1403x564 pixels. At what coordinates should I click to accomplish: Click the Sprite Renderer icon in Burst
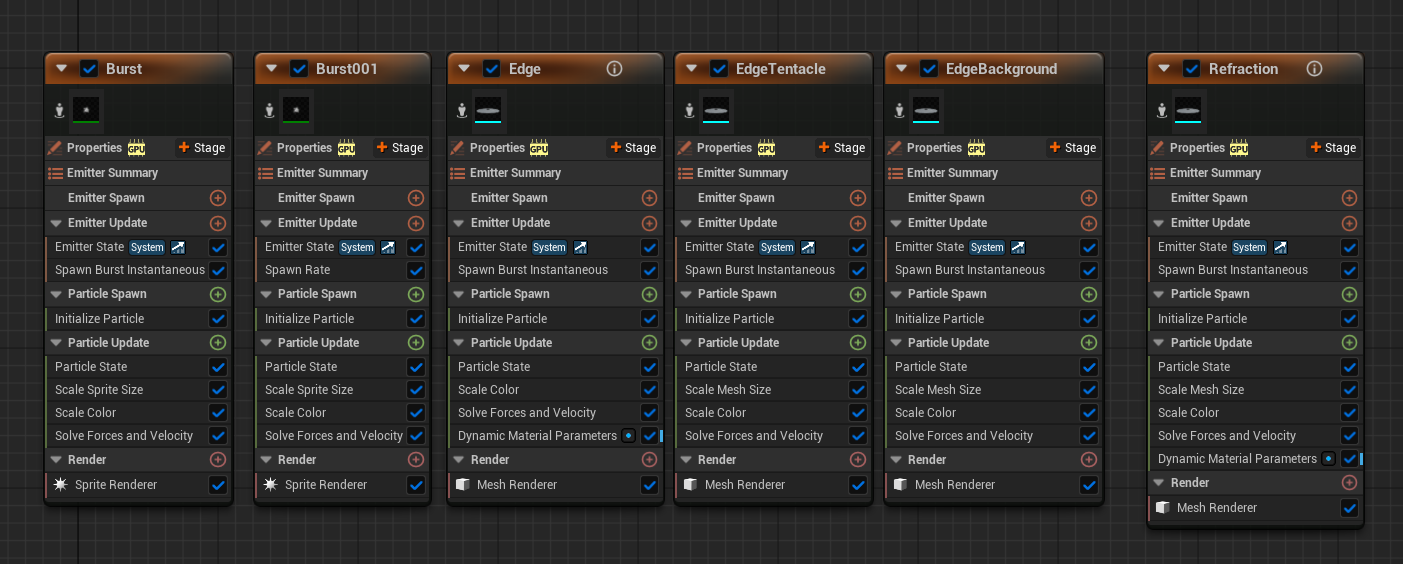pos(61,485)
